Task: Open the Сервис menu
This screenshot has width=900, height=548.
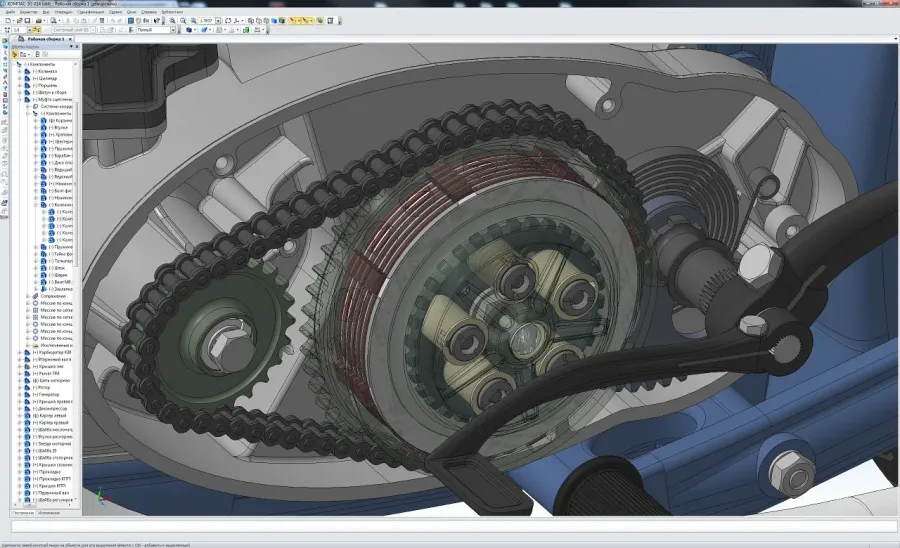Action: click(115, 12)
